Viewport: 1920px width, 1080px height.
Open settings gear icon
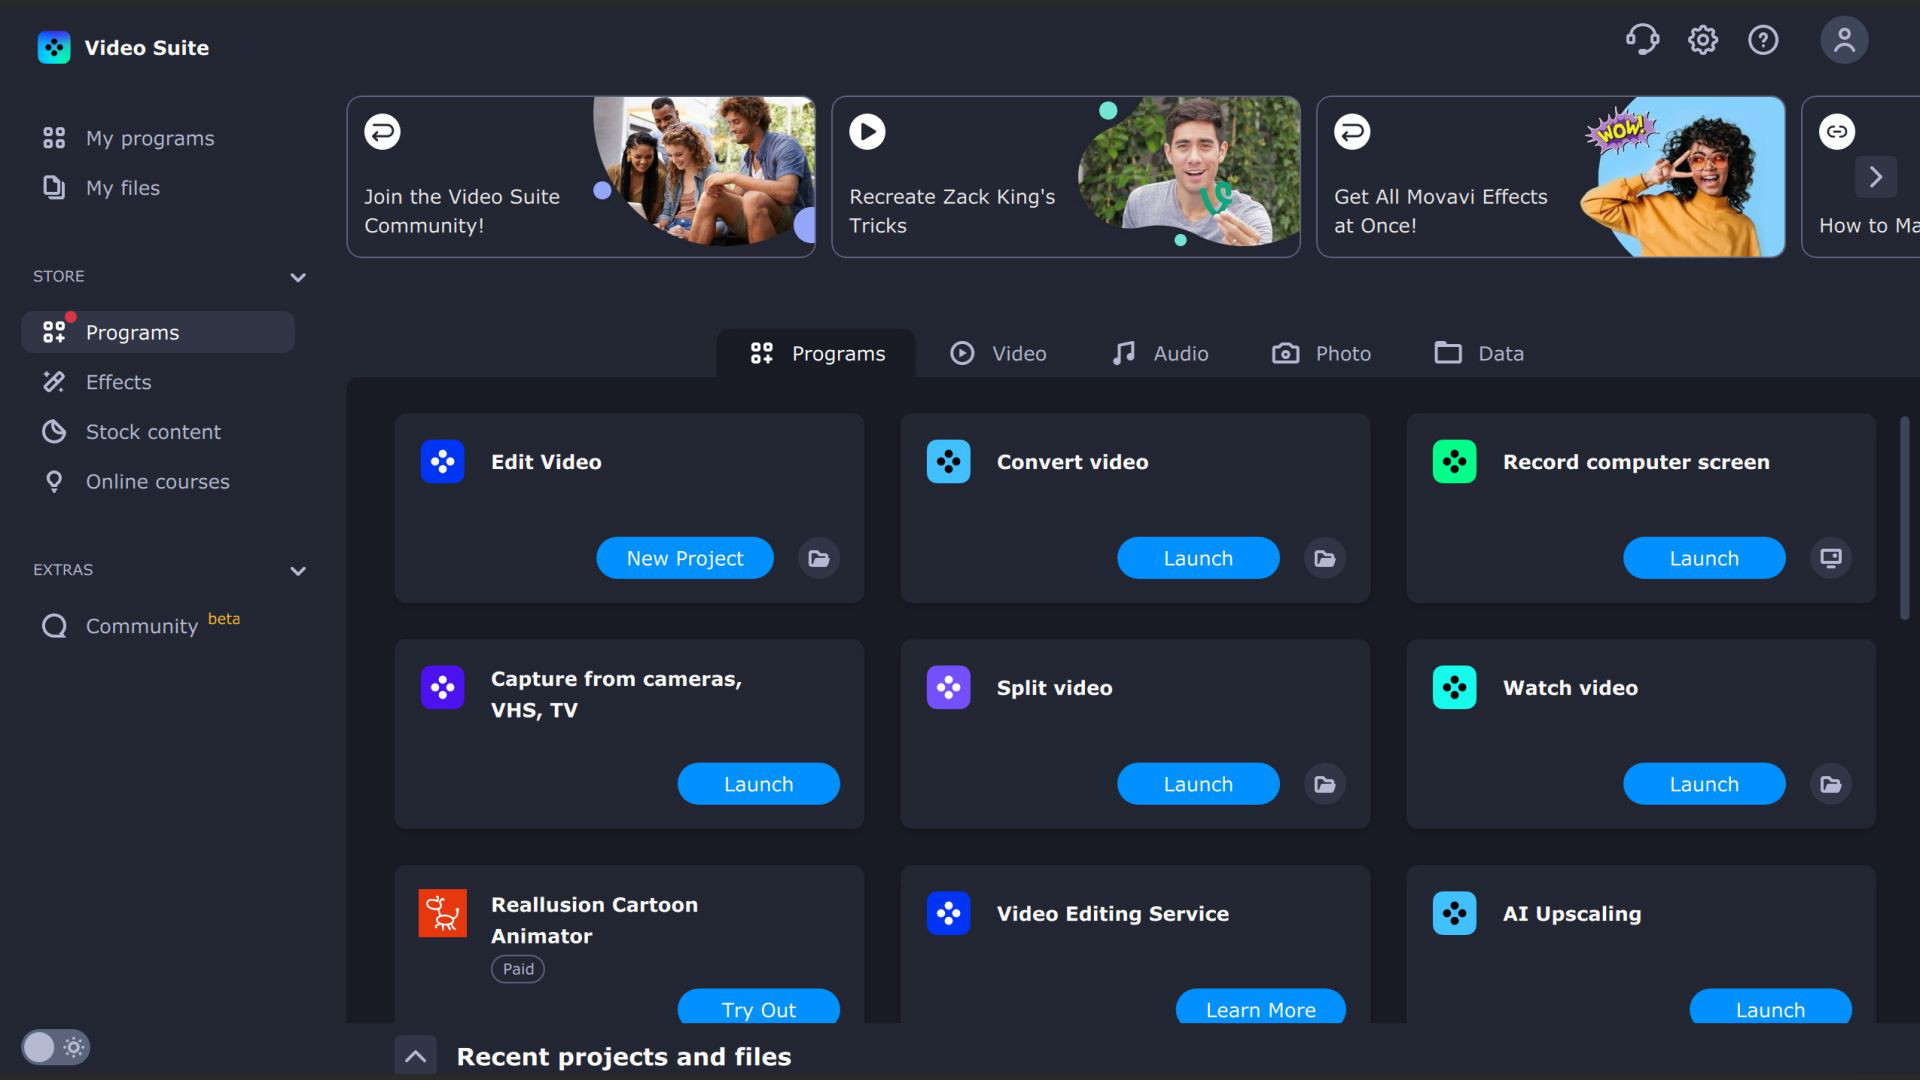click(x=1703, y=40)
